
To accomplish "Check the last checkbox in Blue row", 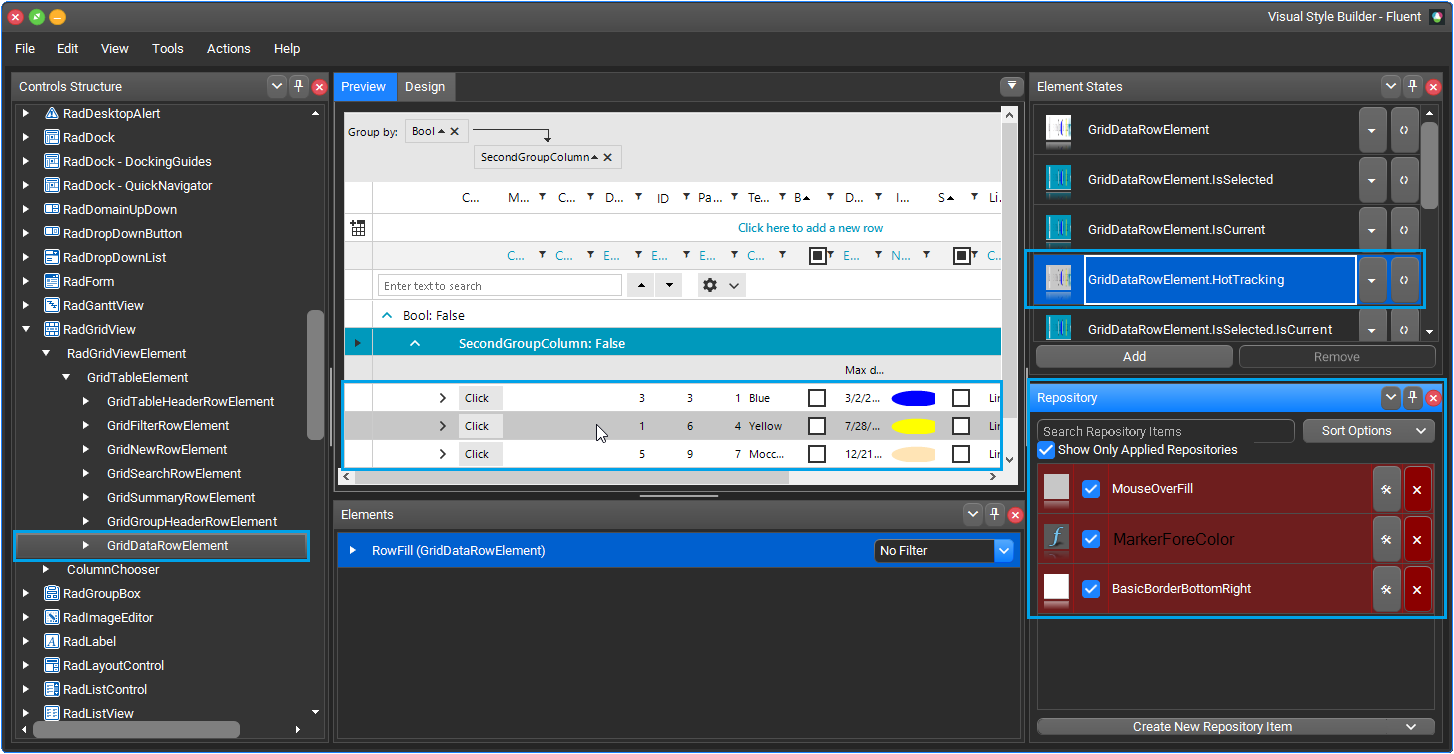I will (x=961, y=398).
